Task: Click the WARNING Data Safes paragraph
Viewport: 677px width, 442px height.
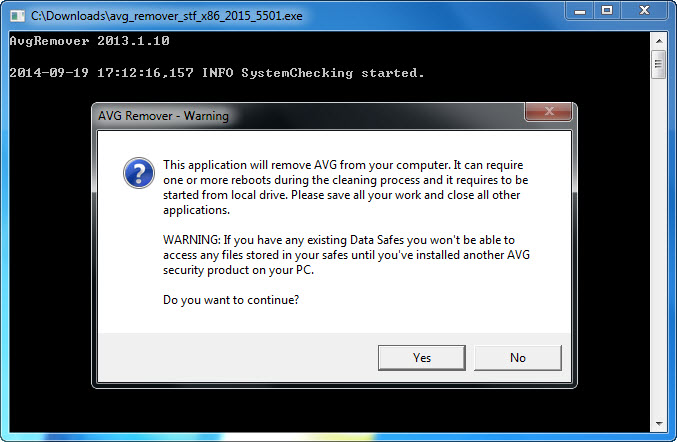Action: point(346,255)
